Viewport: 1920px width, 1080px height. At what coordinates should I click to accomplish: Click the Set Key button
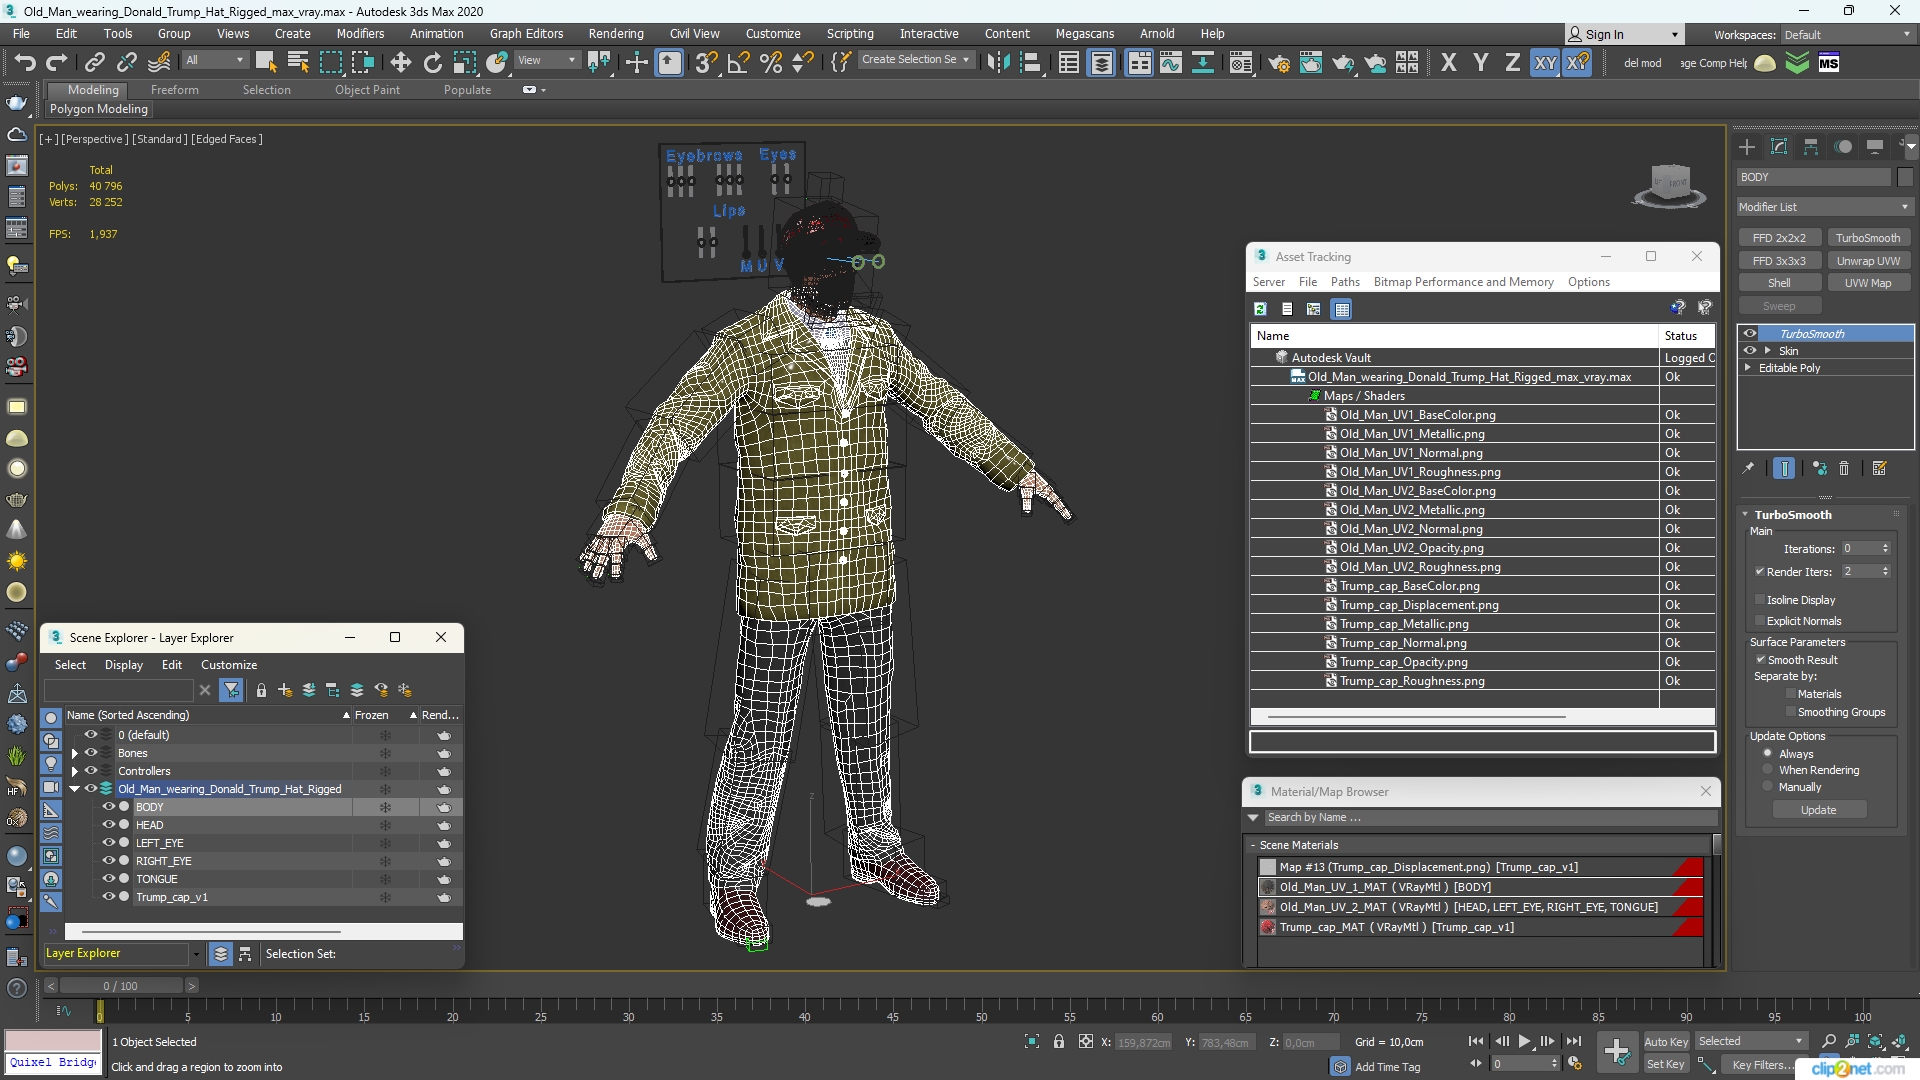(x=1665, y=1064)
